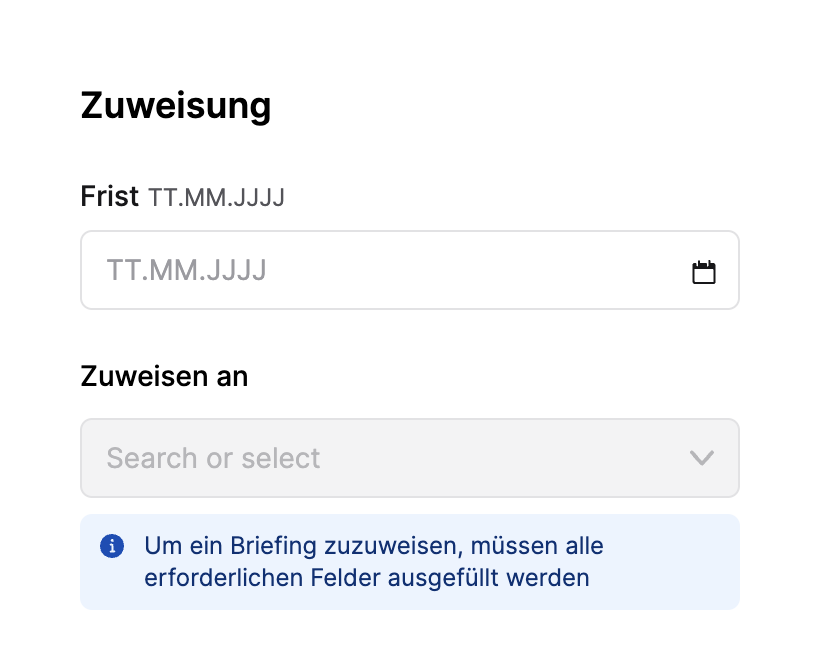This screenshot has width=820, height=672.
Task: Click the text 'erforderlichen Felder ausgefüllt werden'
Action: (367, 578)
